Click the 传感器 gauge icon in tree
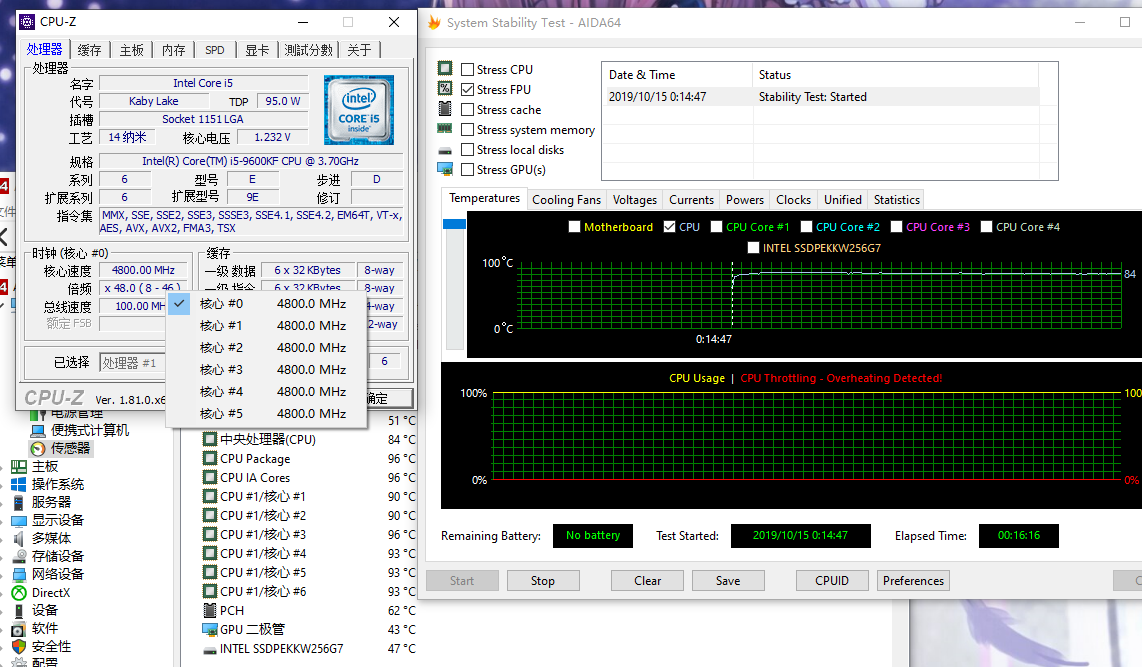Screen dimensions: 1142x667 38,449
